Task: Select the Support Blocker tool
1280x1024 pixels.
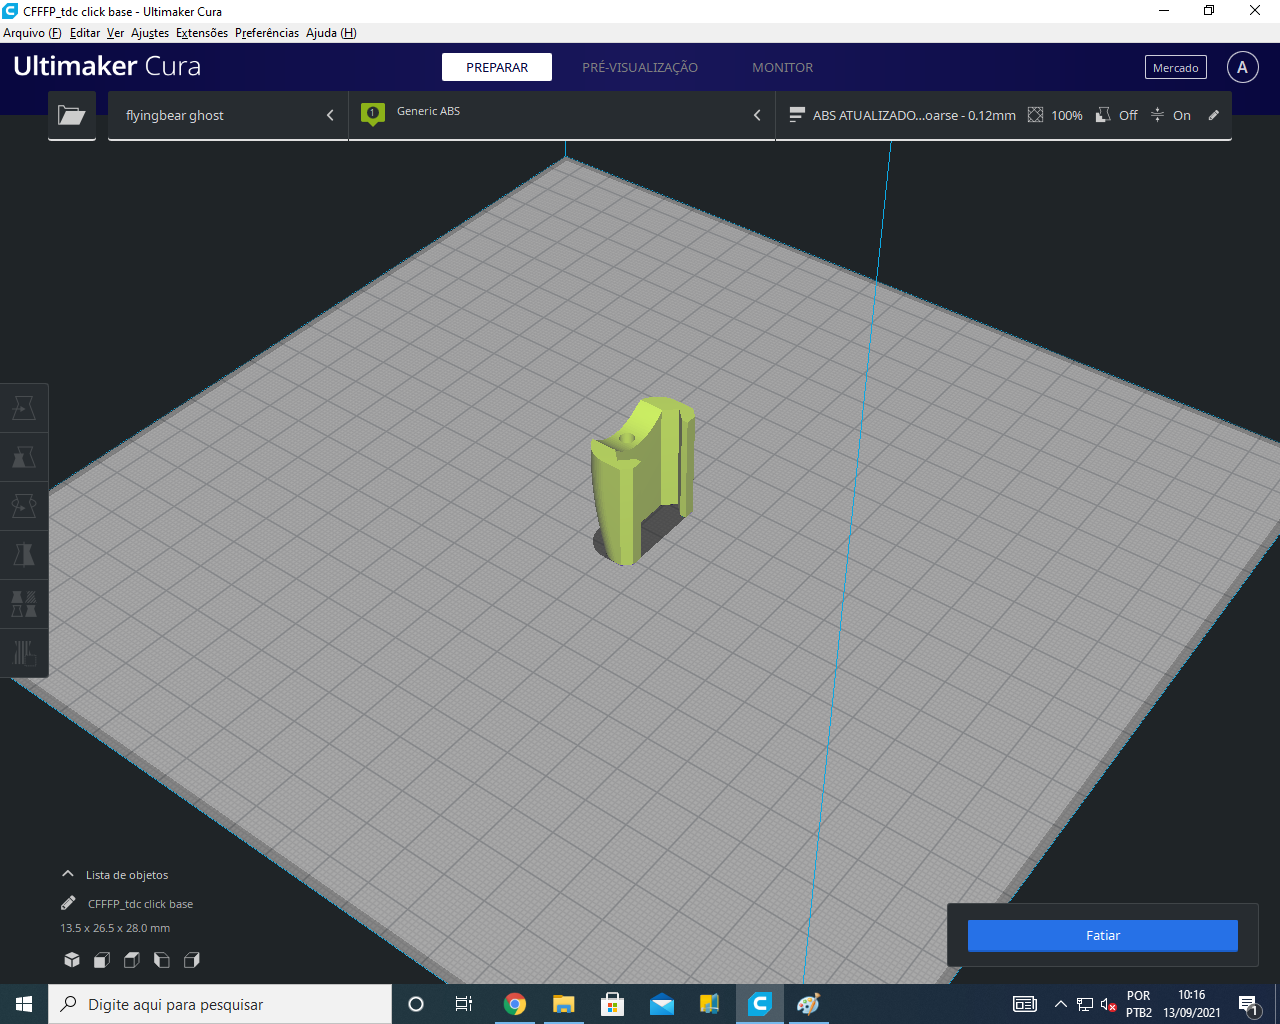Action: click(24, 652)
